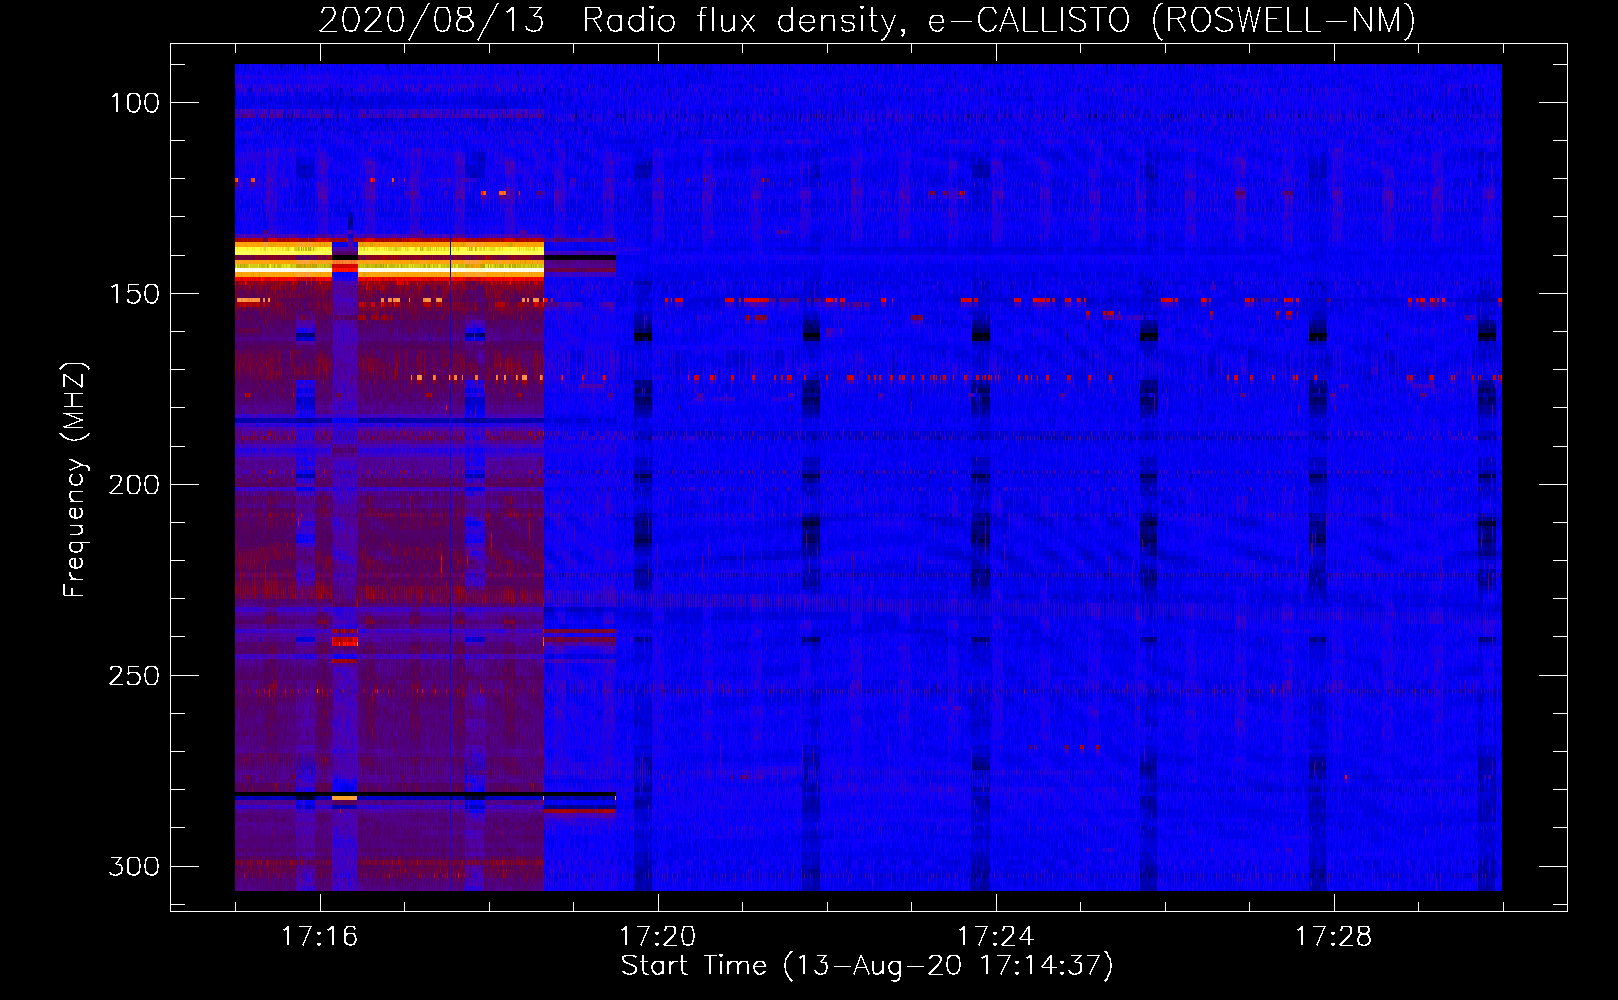The height and width of the screenshot is (1000, 1618).
Task: Click the 100 frequency tick label
Action: pyautogui.click(x=134, y=103)
